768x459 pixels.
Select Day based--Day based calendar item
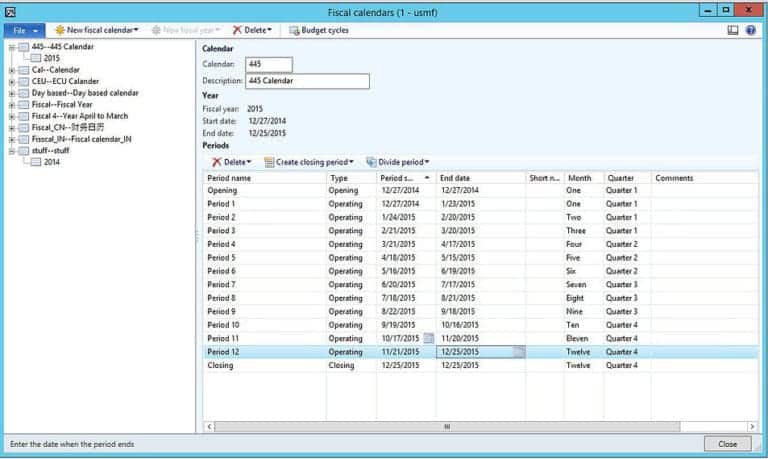[85, 93]
